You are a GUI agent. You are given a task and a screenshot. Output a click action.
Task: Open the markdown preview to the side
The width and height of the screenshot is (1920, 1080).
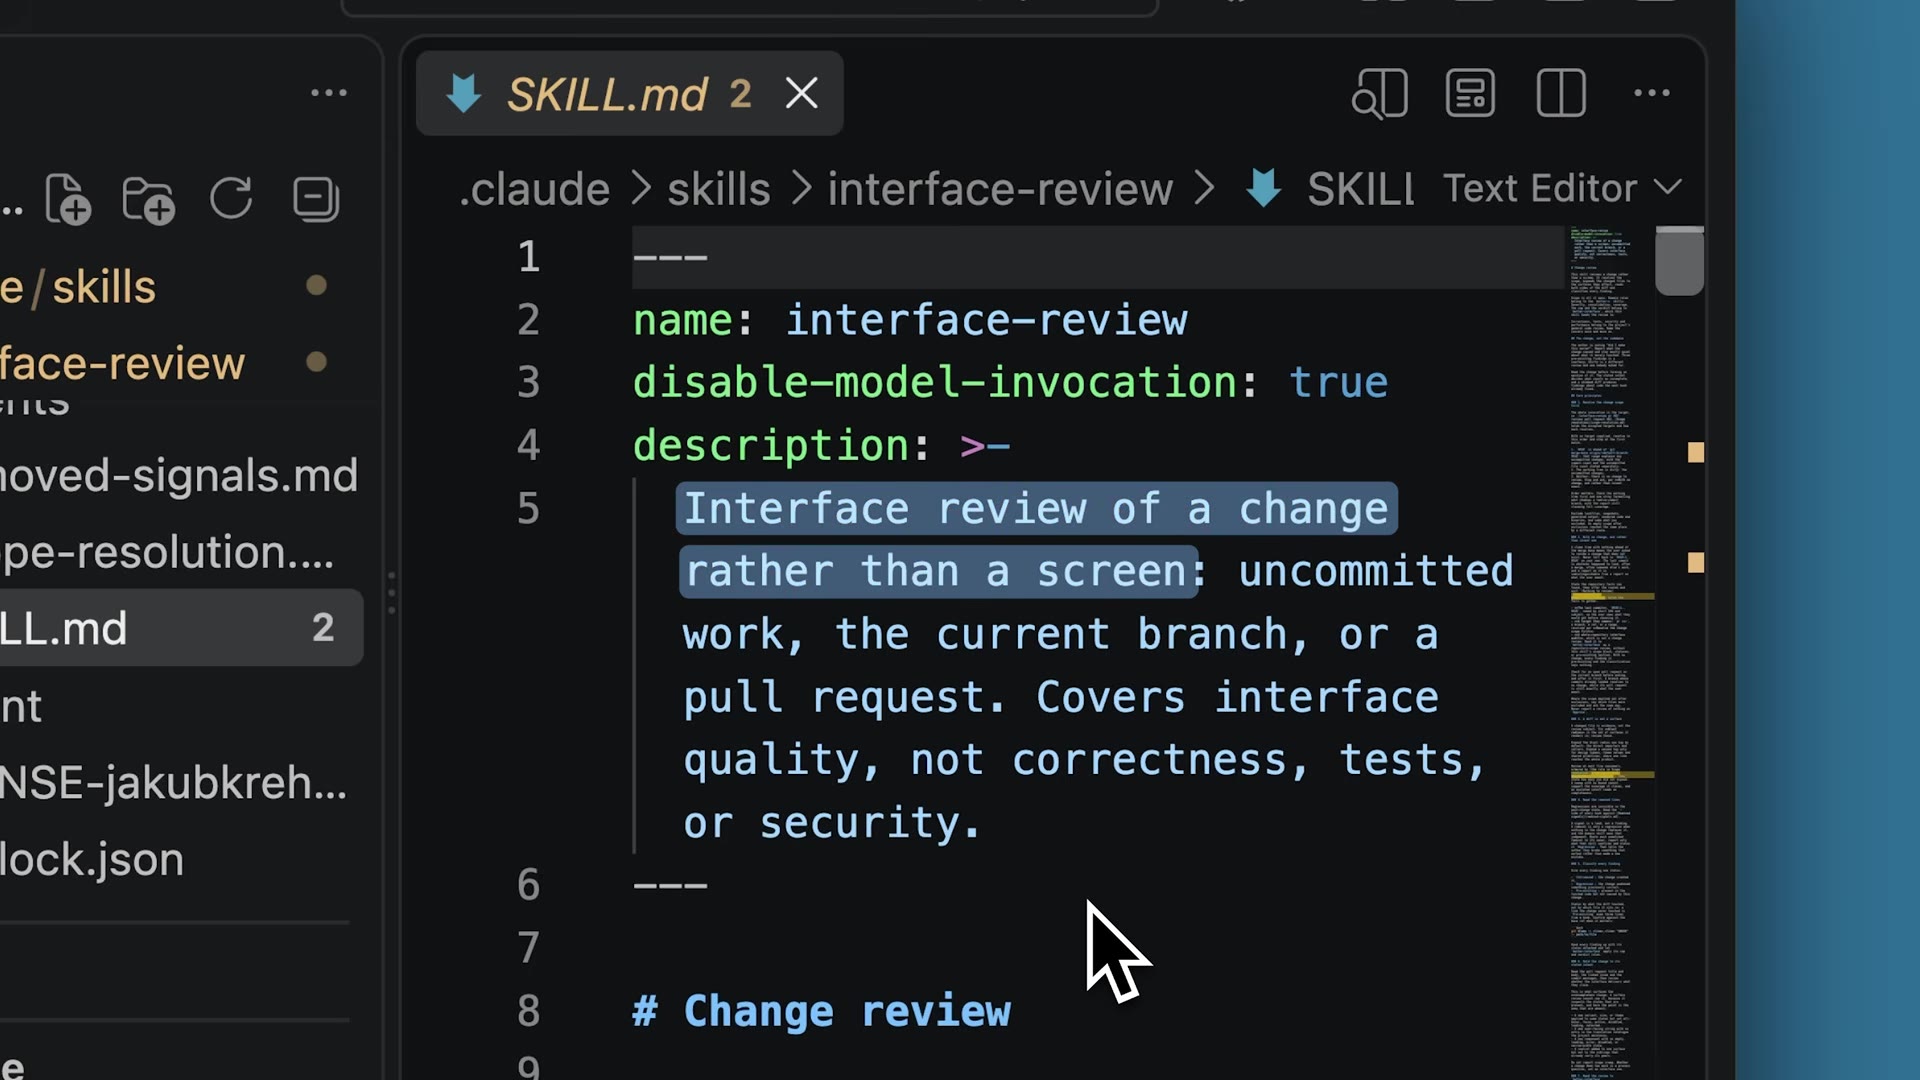(x=1380, y=94)
